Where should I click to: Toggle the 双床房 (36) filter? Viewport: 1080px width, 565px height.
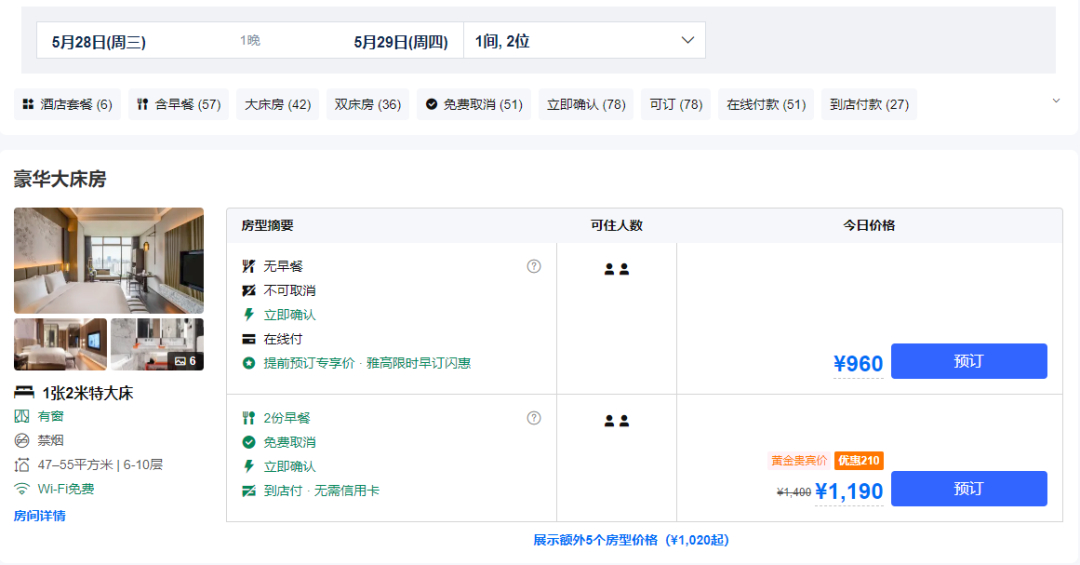[x=368, y=104]
